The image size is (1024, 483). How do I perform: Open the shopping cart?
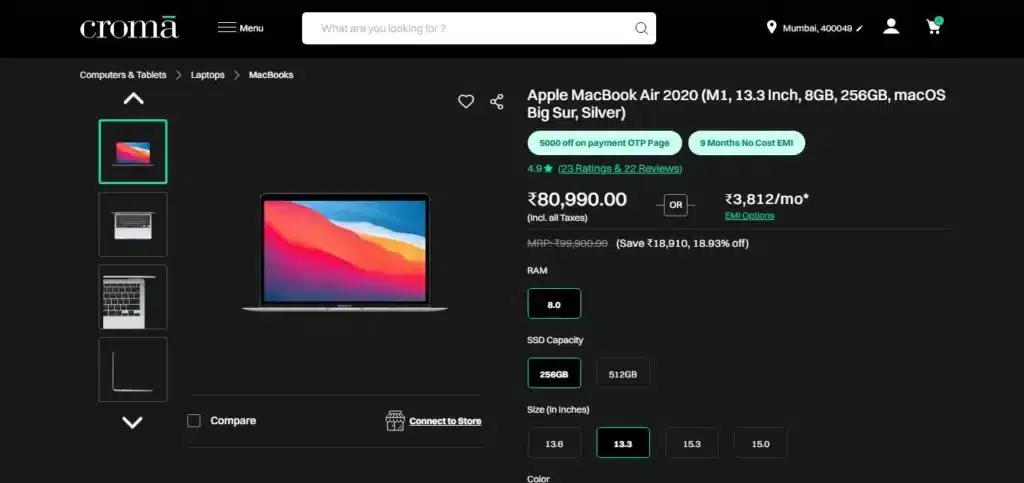934,26
